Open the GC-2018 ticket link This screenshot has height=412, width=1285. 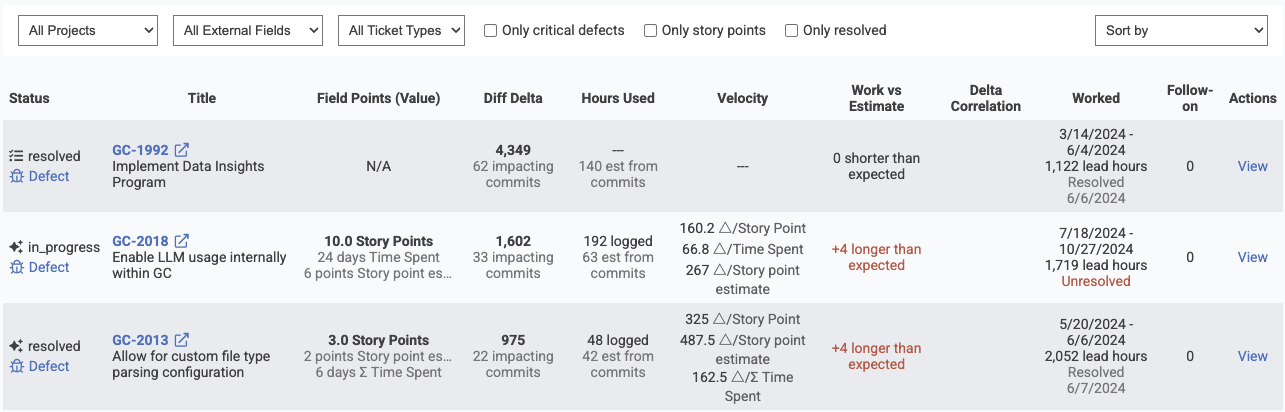140,241
